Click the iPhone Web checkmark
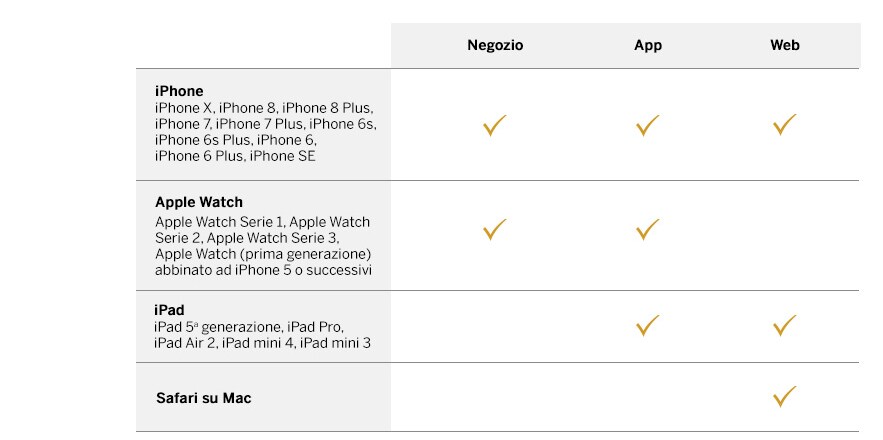Image resolution: width=883 pixels, height=440 pixels. 784,125
